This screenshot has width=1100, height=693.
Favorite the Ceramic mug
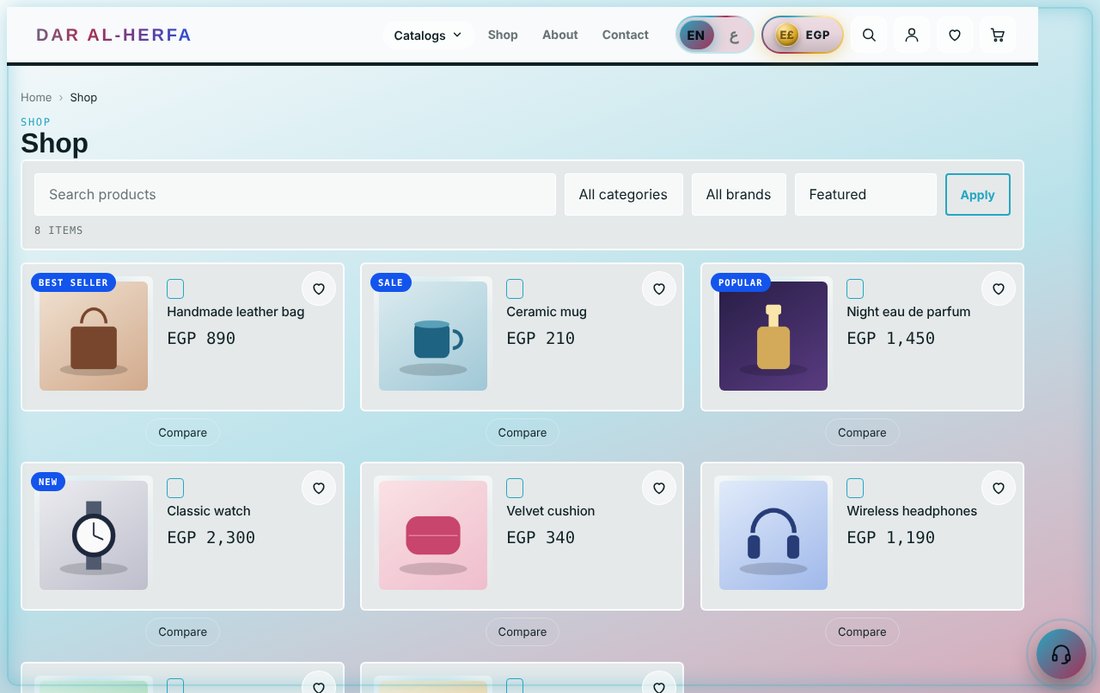pos(659,289)
